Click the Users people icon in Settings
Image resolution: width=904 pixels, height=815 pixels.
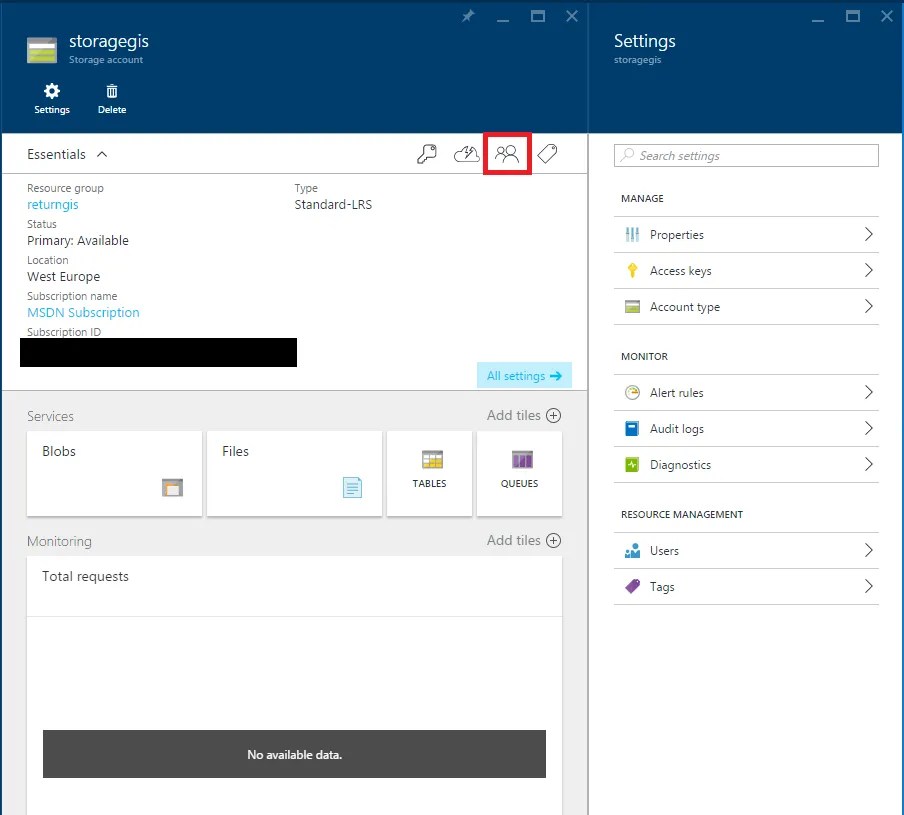pyautogui.click(x=632, y=550)
